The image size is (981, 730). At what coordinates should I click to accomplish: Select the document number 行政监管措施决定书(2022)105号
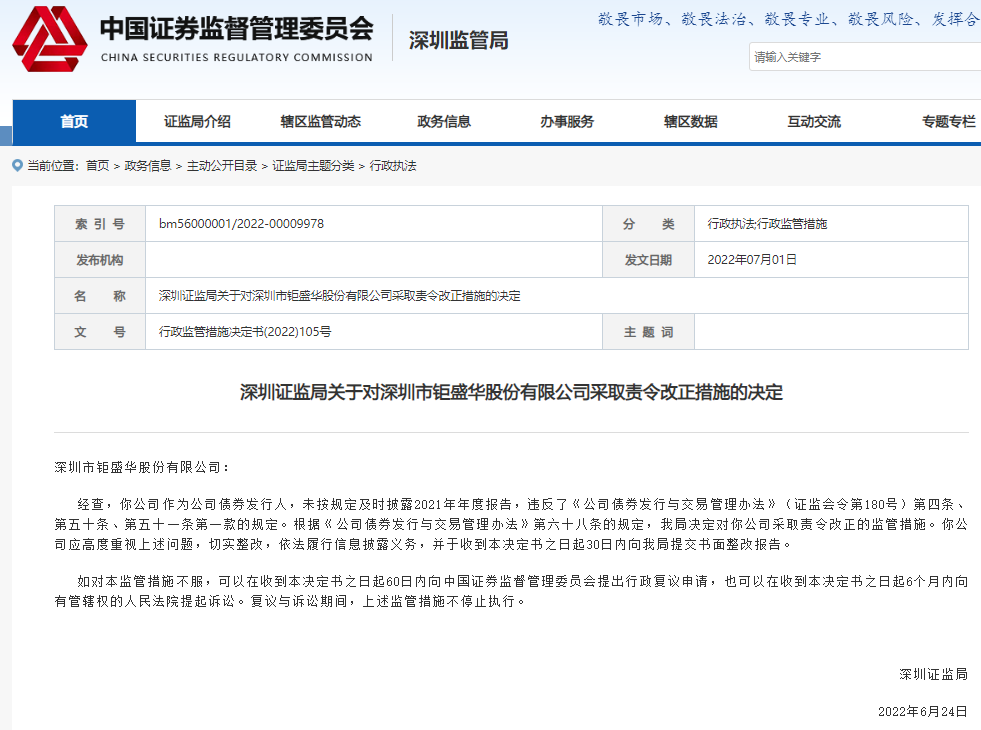point(245,332)
